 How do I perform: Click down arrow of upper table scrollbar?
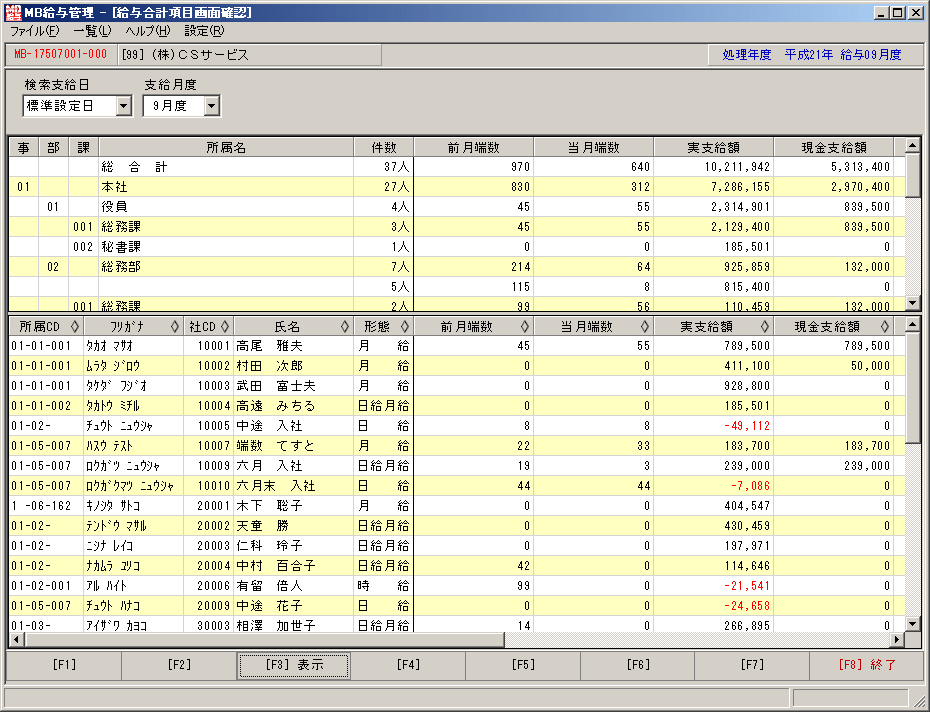point(913,303)
